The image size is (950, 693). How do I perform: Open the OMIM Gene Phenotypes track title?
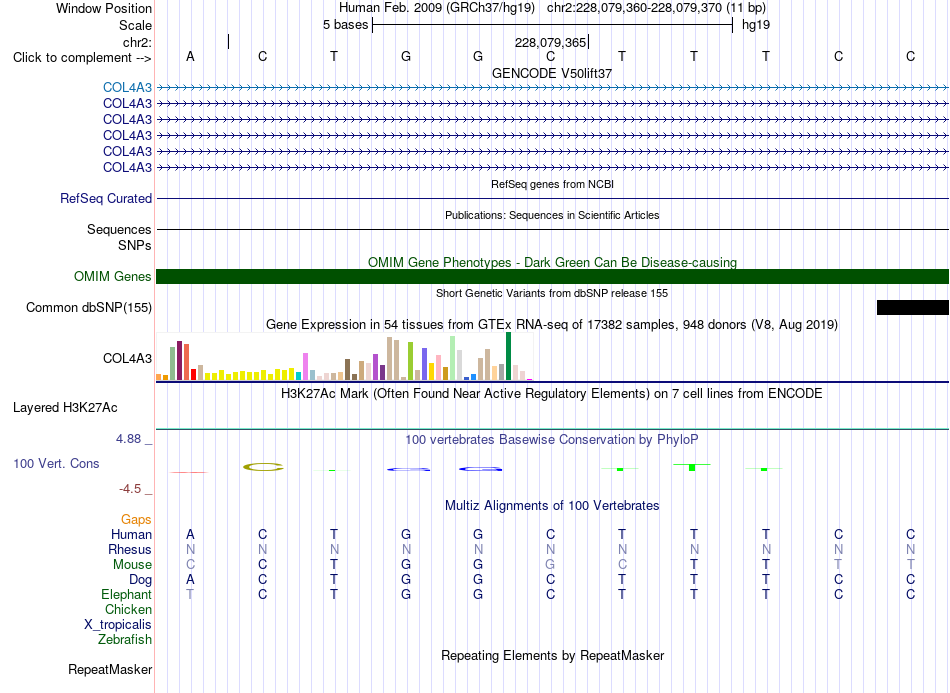pyautogui.click(x=552, y=262)
